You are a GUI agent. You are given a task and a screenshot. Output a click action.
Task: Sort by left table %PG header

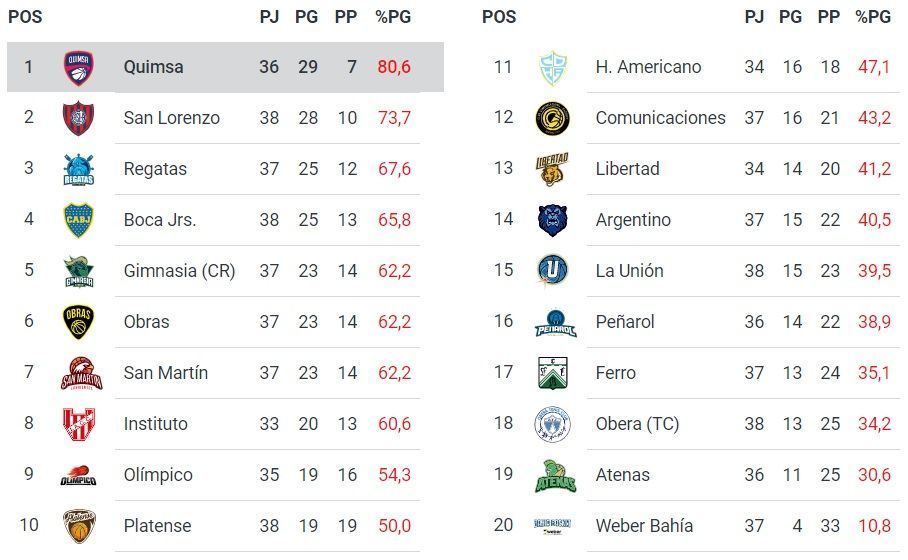(x=393, y=17)
